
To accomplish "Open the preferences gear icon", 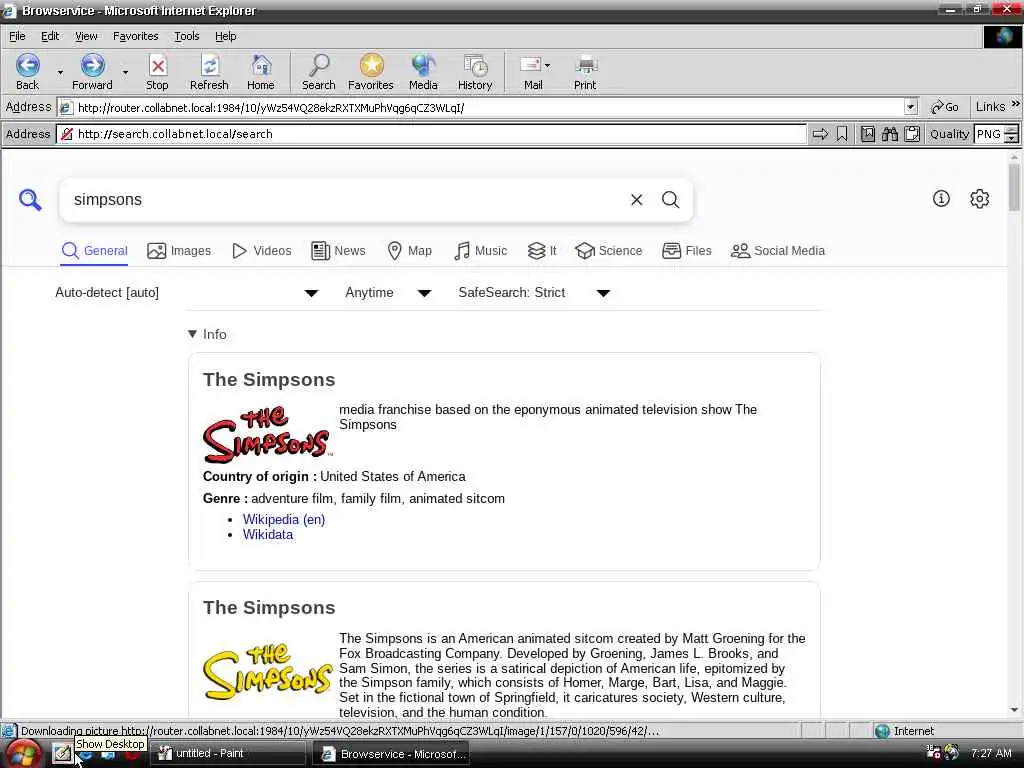I will click(980, 199).
